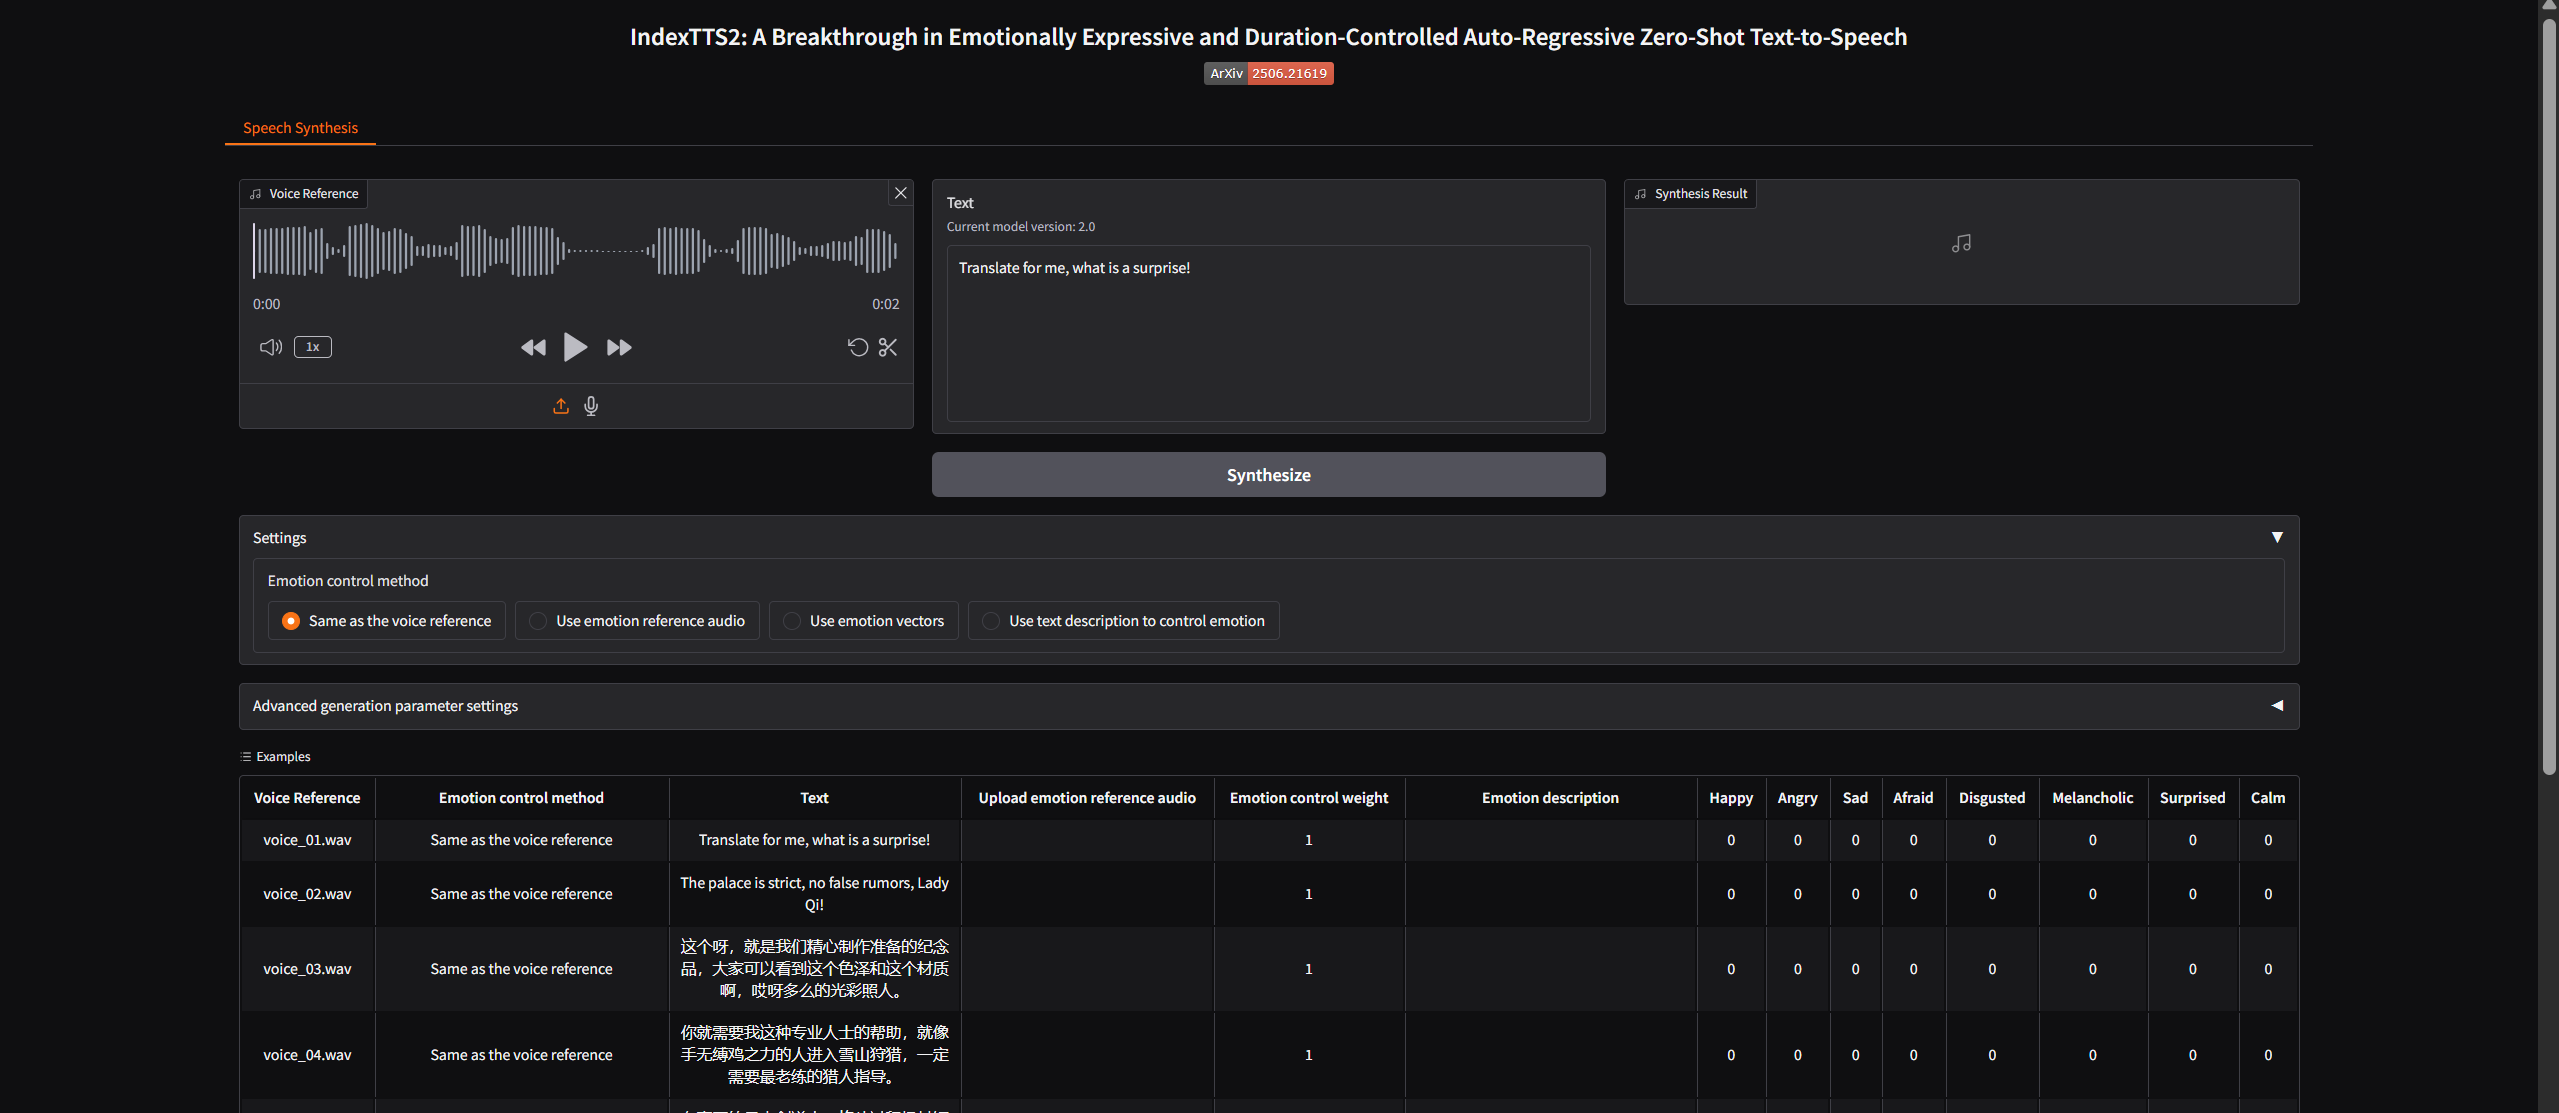
Task: Click the undo reset icon
Action: pos(857,347)
